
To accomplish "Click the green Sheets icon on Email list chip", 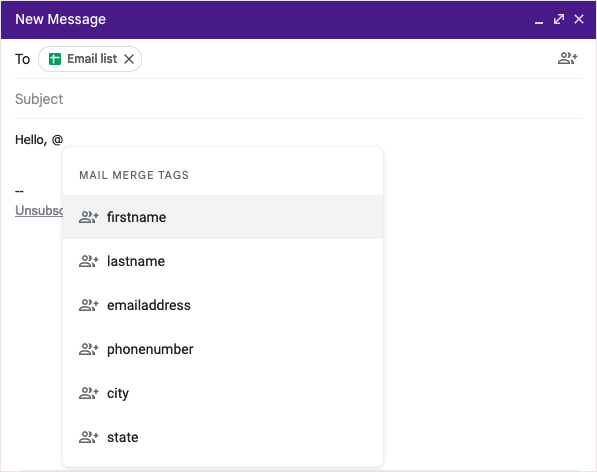I will pos(55,59).
